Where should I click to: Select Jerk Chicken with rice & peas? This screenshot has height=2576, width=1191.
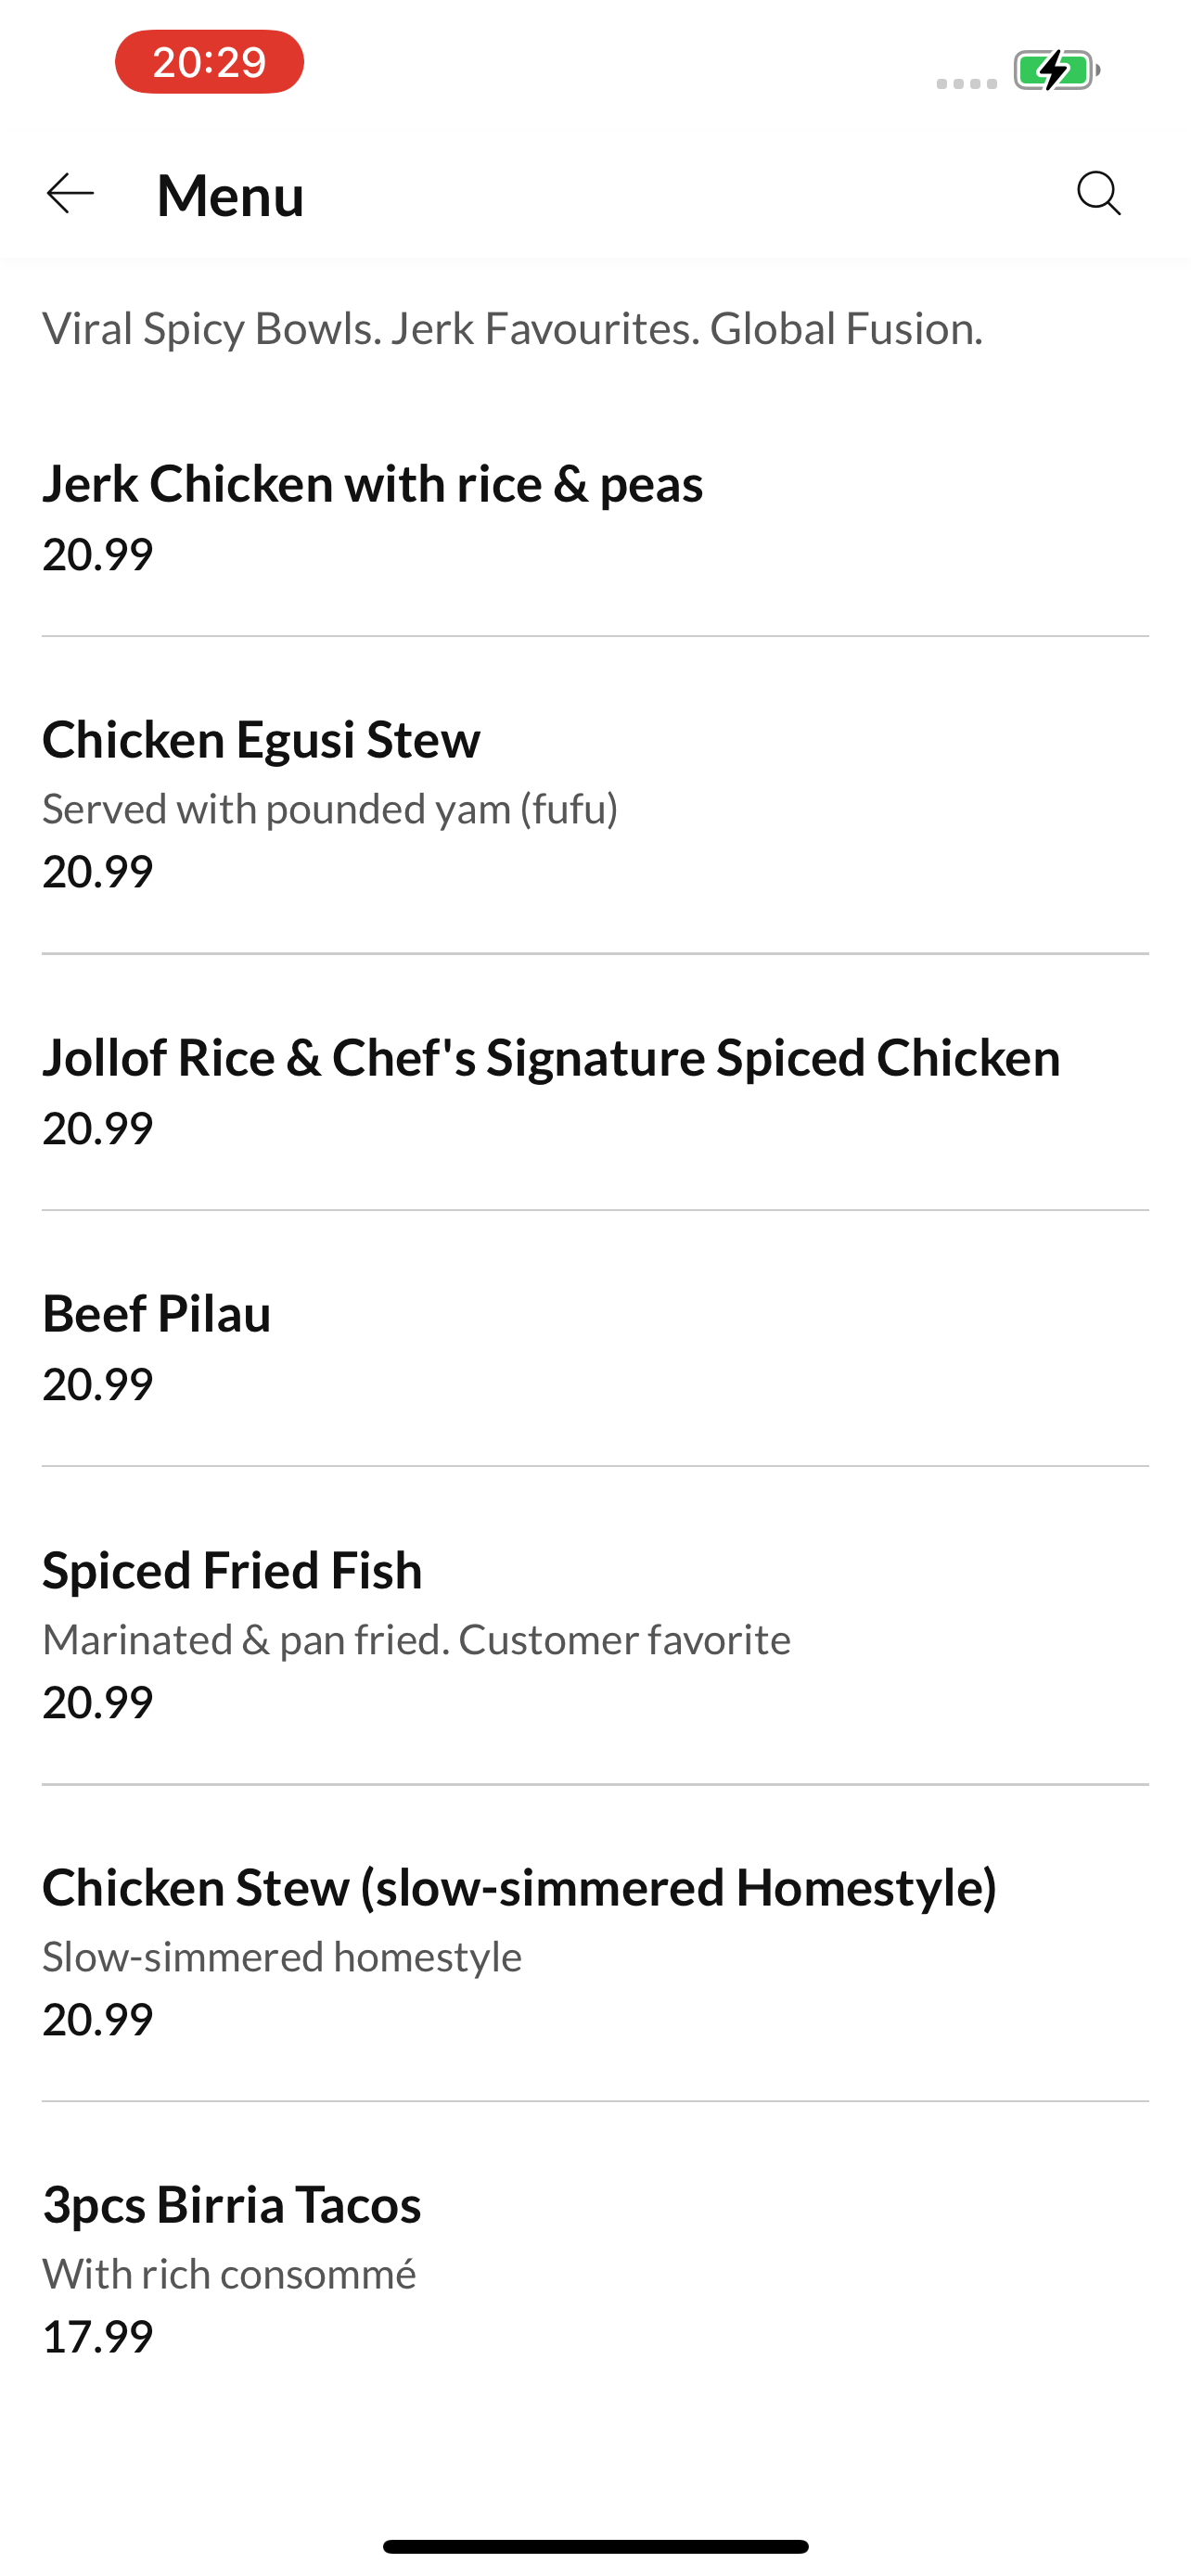click(x=595, y=516)
